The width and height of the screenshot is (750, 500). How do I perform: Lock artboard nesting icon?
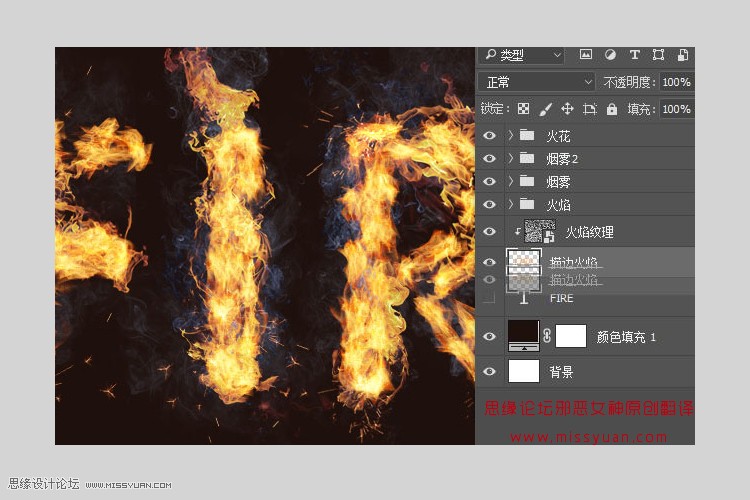tap(590, 109)
